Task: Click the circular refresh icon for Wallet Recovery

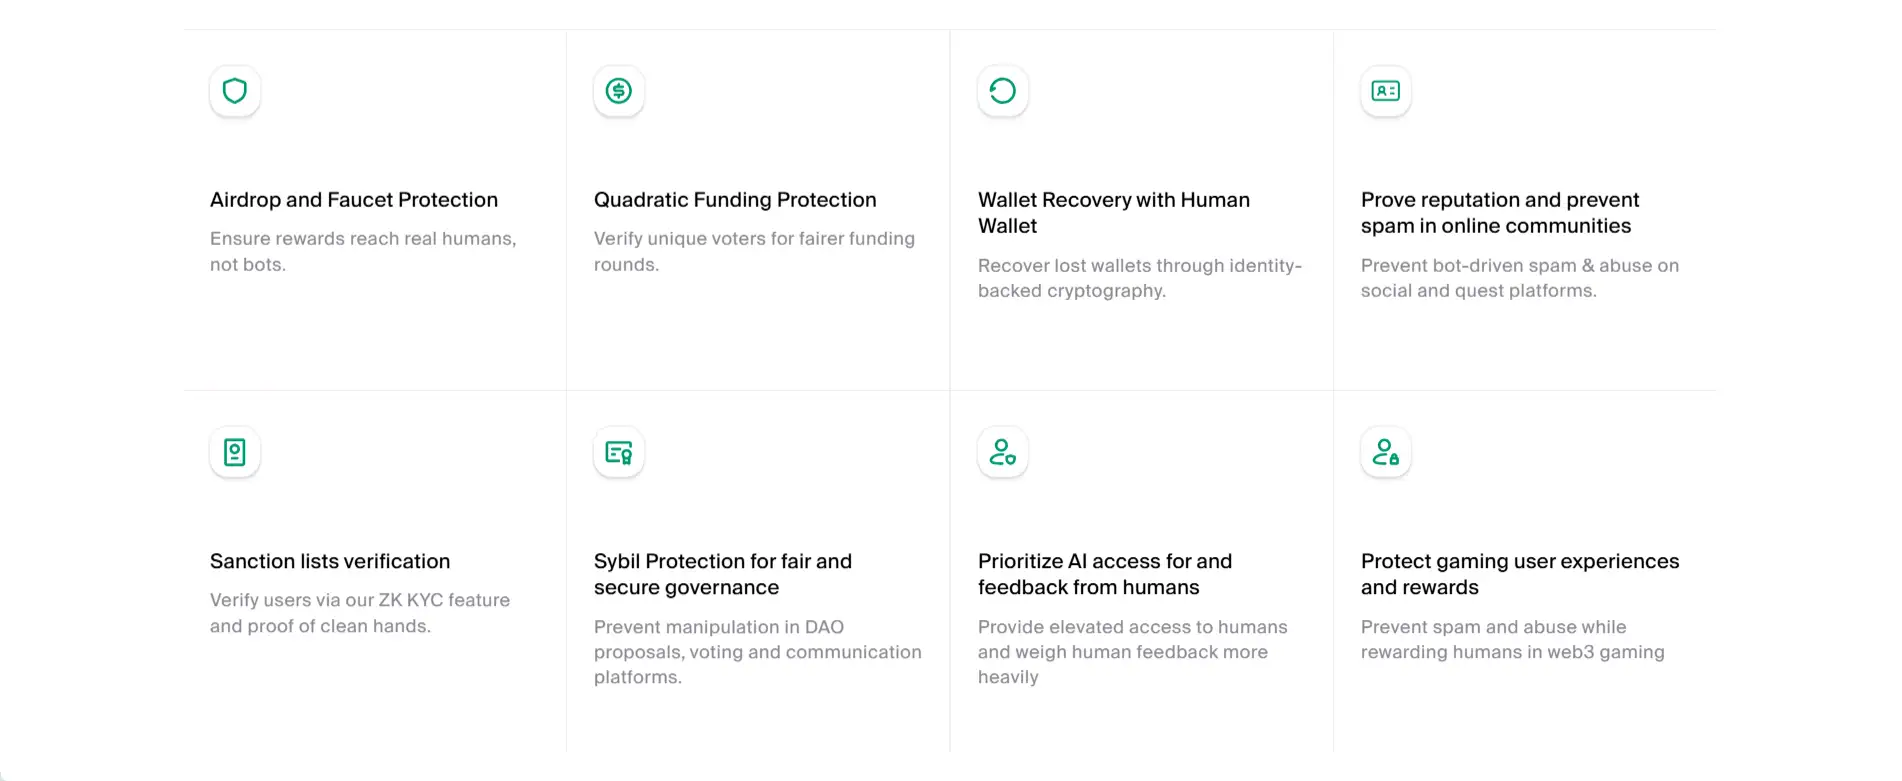Action: click(x=1002, y=91)
